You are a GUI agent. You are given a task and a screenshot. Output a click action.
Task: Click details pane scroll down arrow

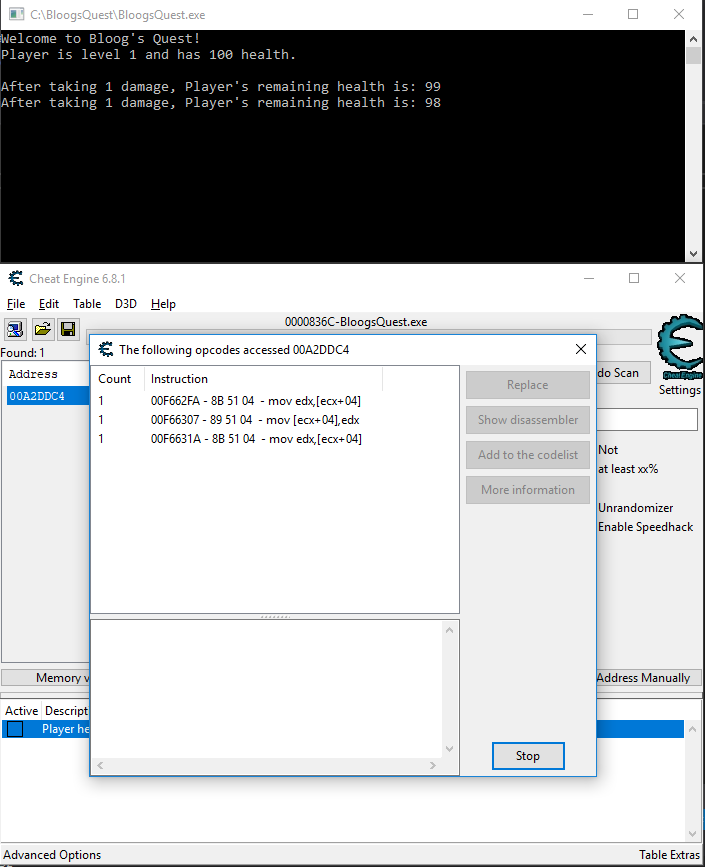[450, 749]
